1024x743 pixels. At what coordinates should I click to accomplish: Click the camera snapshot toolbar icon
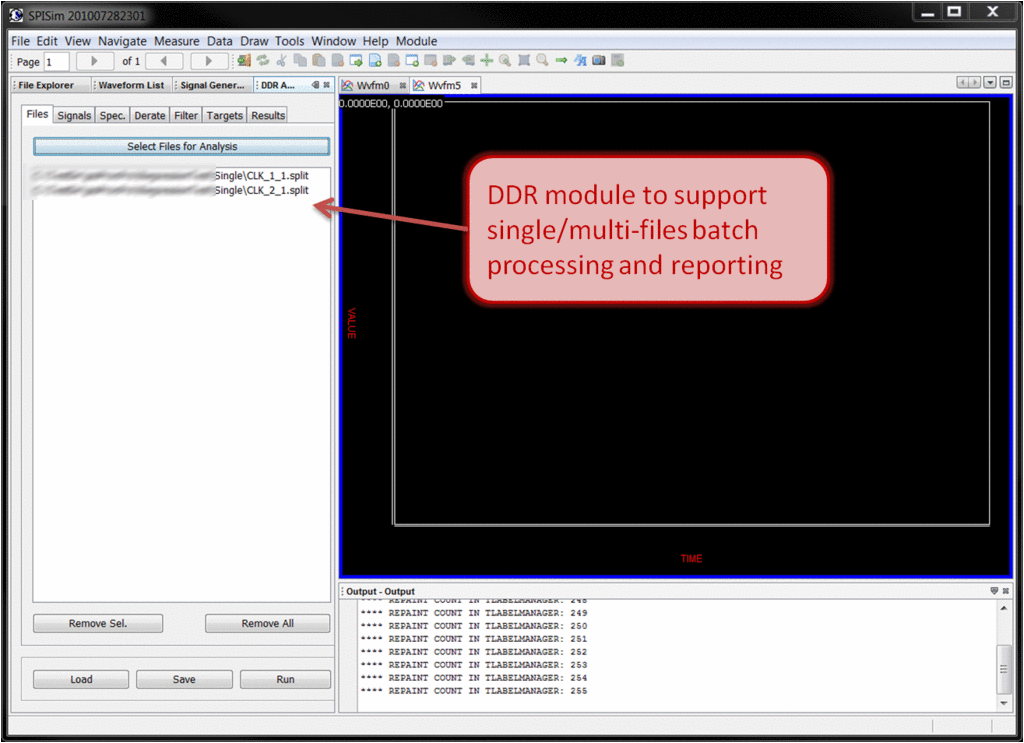599,61
